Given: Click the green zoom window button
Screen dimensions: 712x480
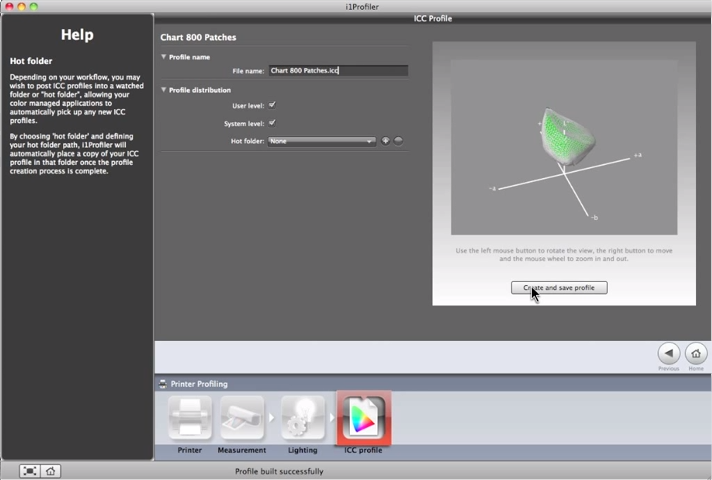Looking at the screenshot, I should (33, 6).
